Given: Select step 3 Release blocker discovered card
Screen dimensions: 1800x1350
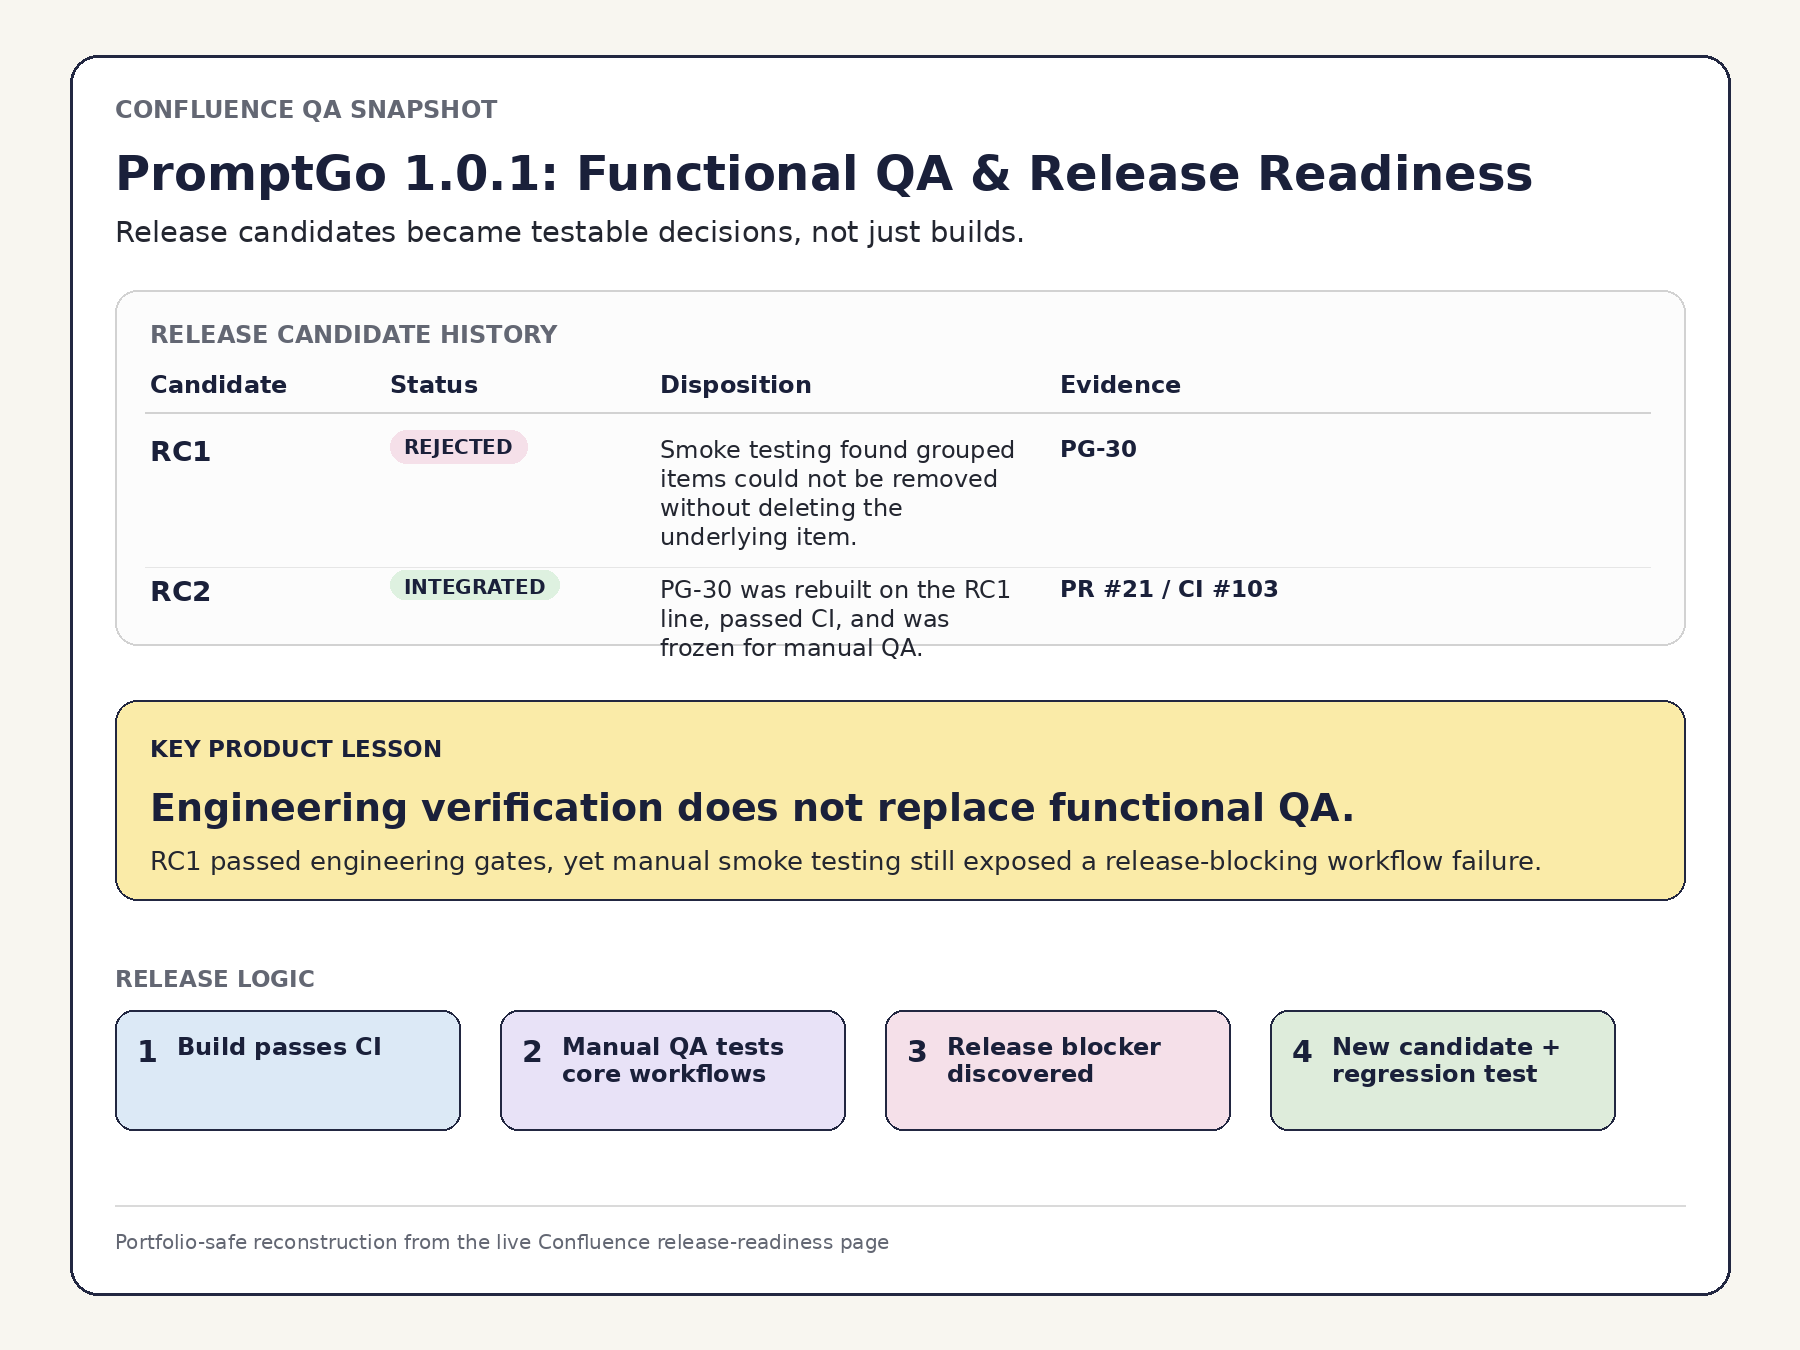Looking at the screenshot, I should (1058, 1070).
